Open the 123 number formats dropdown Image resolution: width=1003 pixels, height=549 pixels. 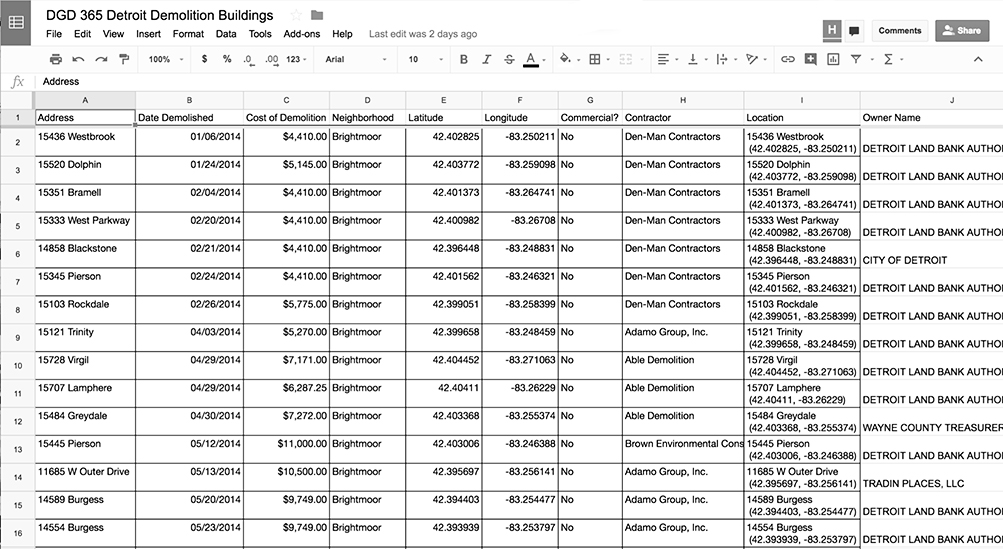pyautogui.click(x=296, y=59)
